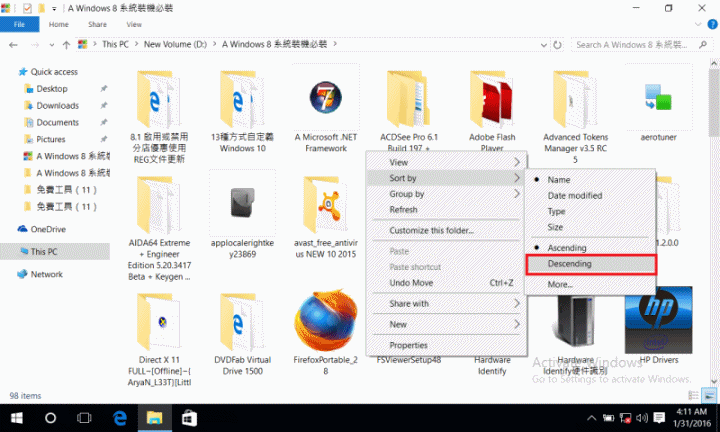Expand the ribbon chevron
Image resolution: width=720 pixels, height=432 pixels.
pos(698,24)
